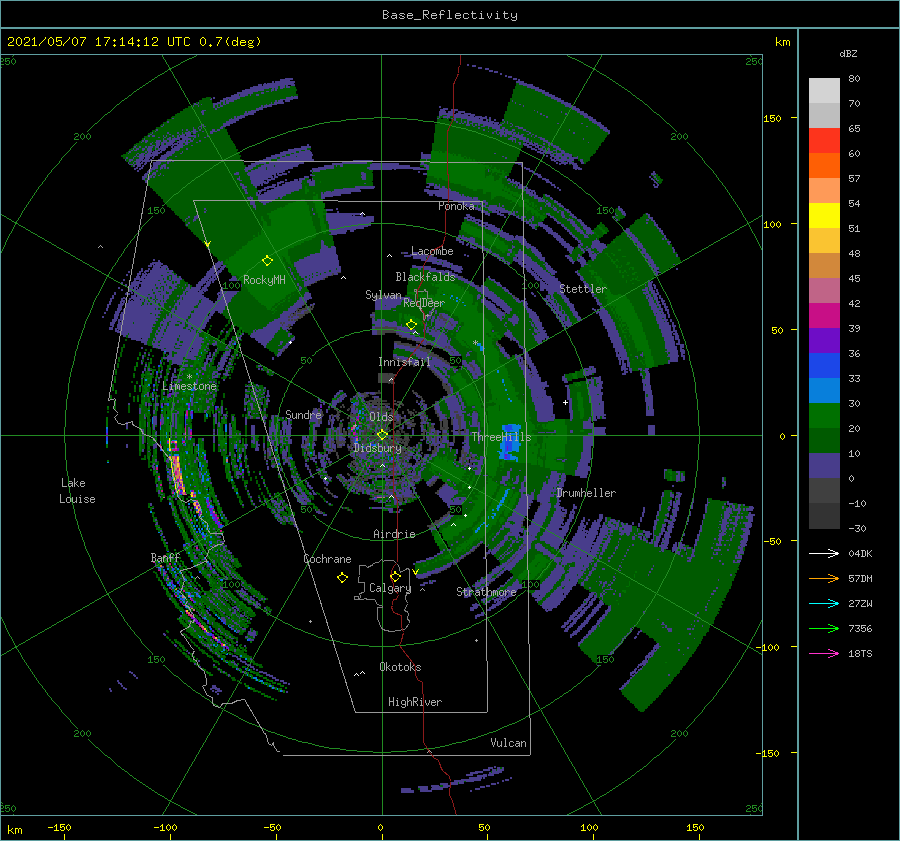This screenshot has width=900, height=841.
Task: Click the orange 57DM legend arrow
Action: click(824, 578)
